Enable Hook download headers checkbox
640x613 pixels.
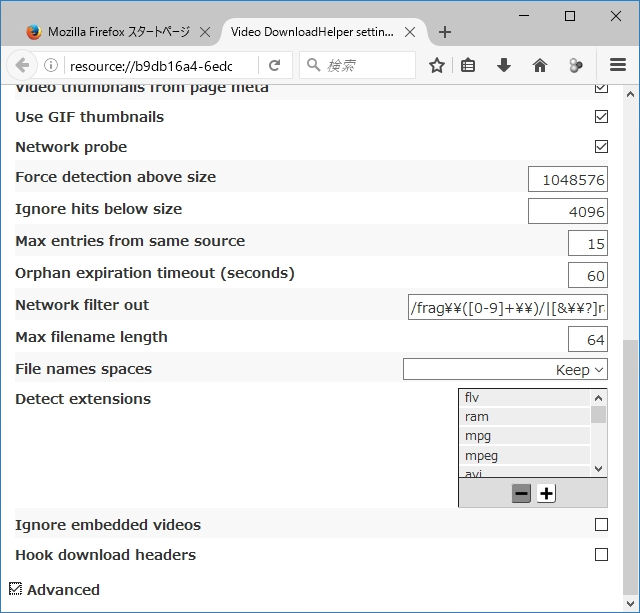coord(601,555)
